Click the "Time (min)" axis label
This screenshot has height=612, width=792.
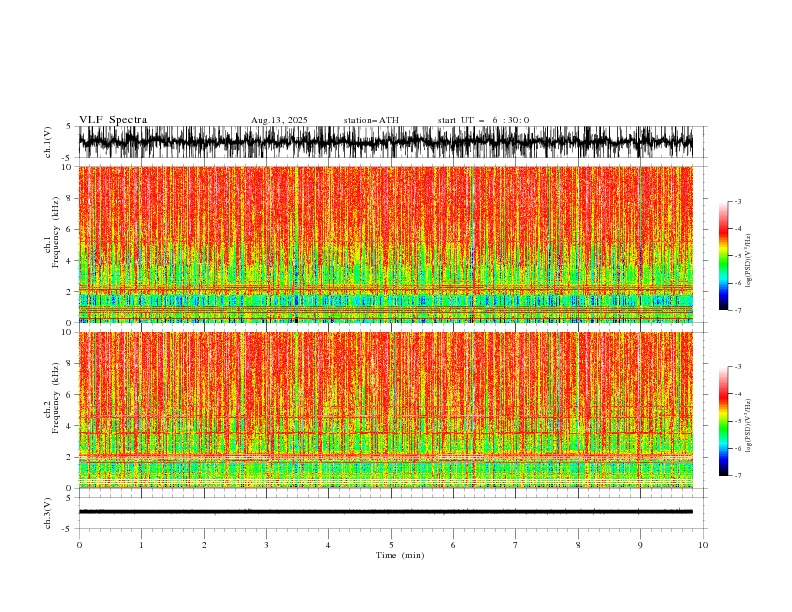(x=400, y=555)
